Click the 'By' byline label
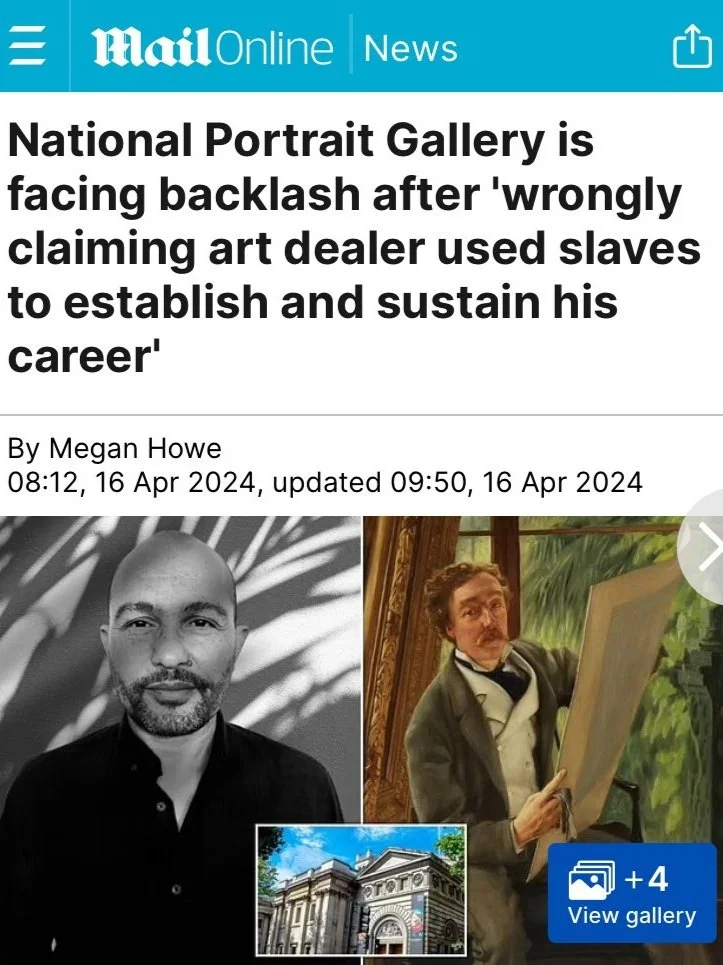The width and height of the screenshot is (723, 965). tap(24, 449)
